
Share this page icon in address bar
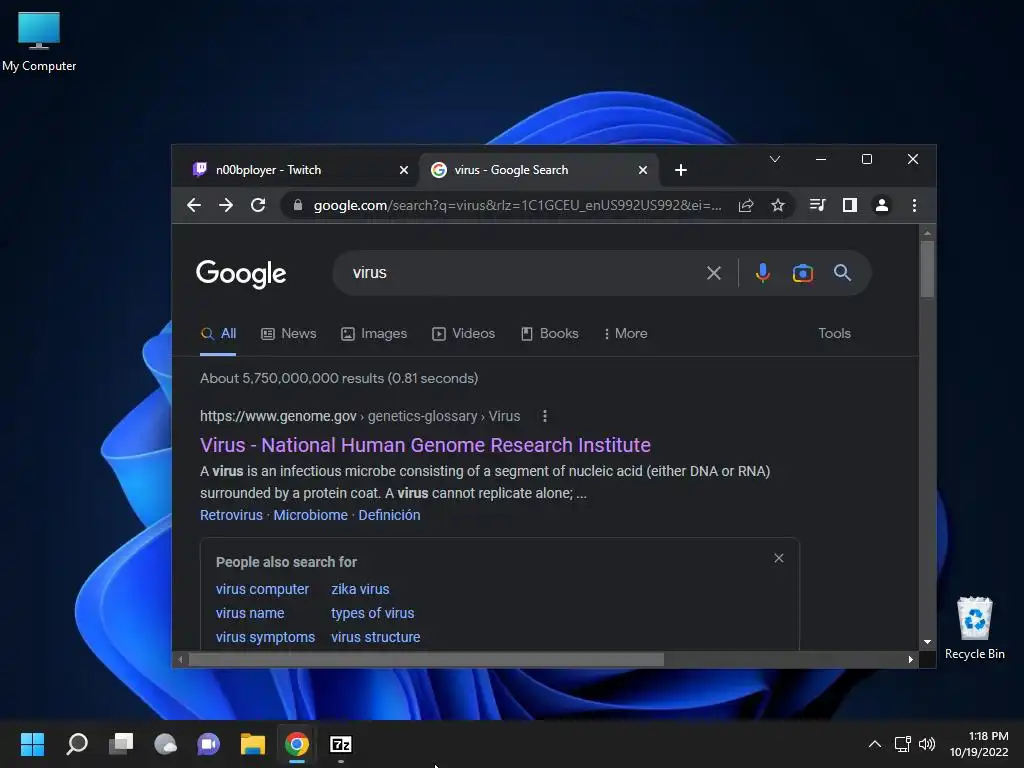tap(746, 205)
